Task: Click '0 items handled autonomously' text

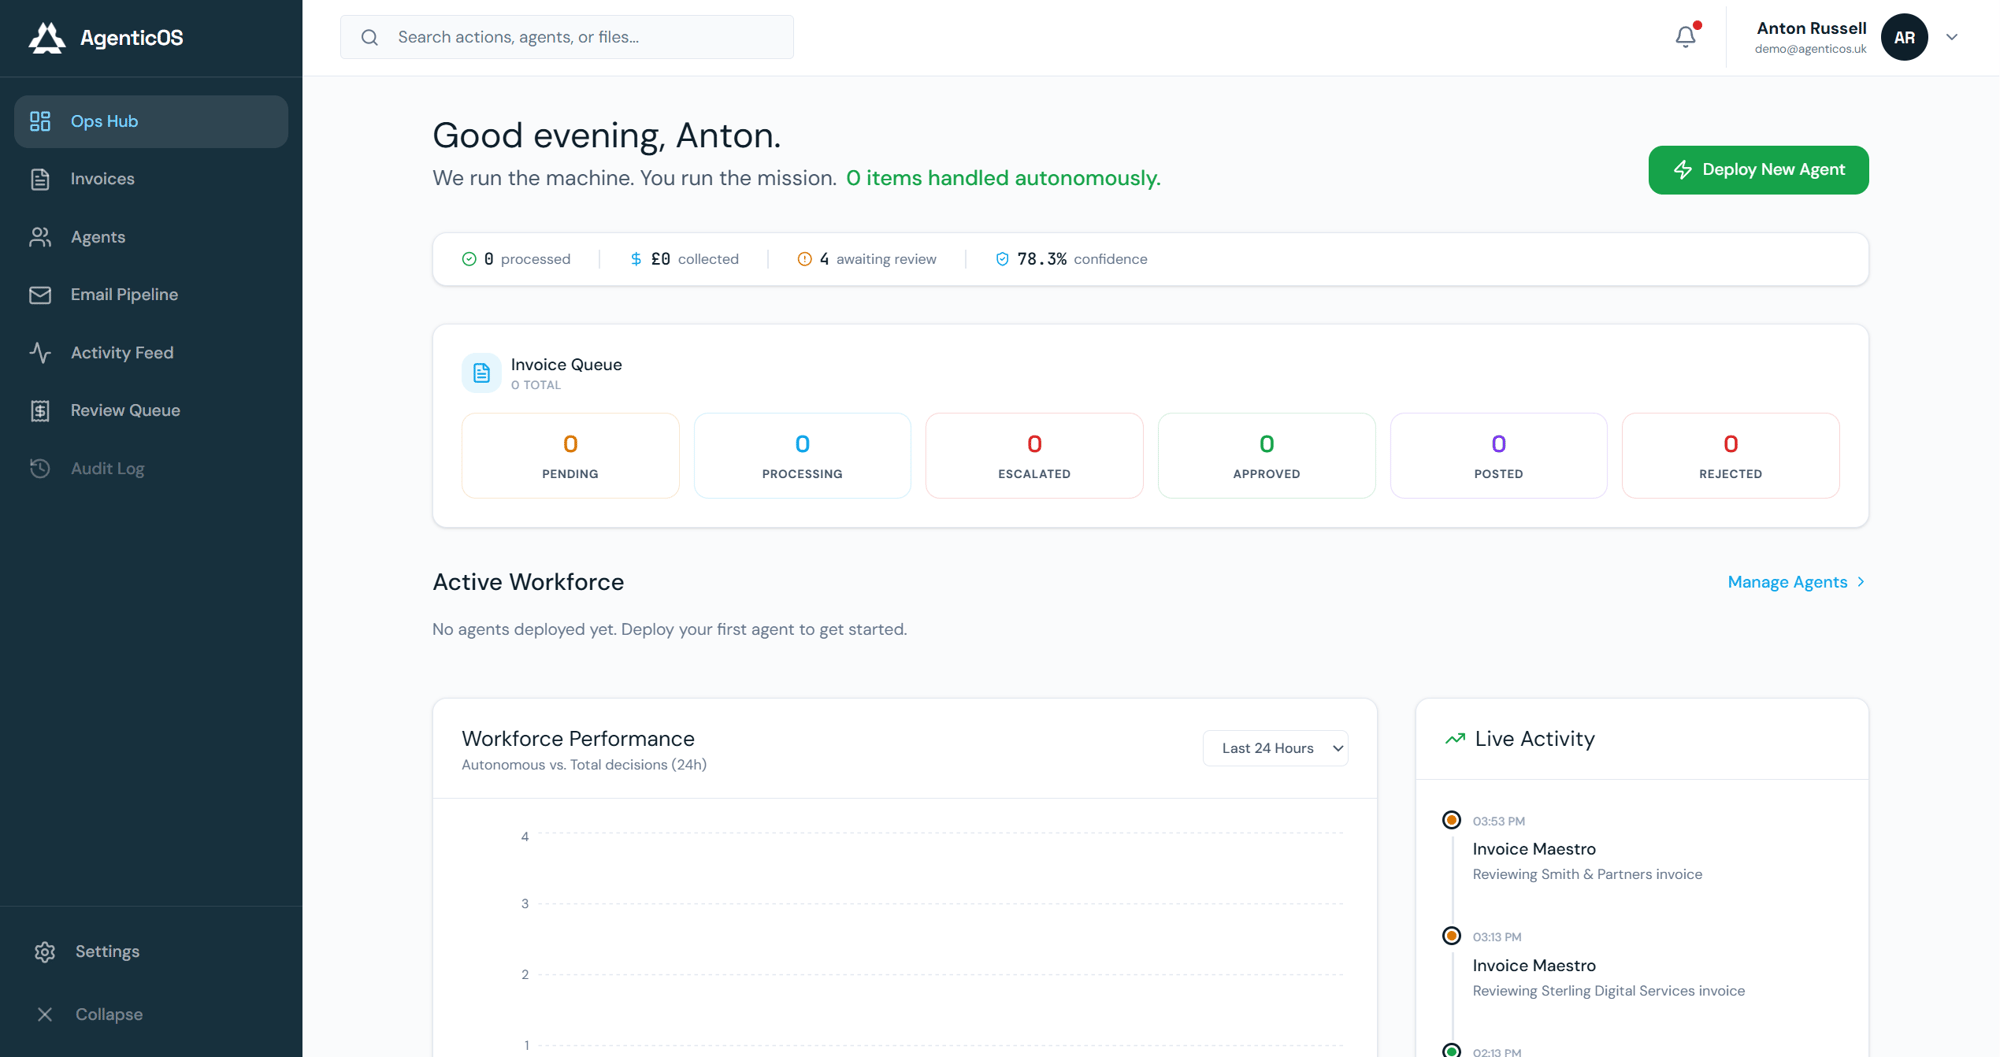Action: point(1003,178)
